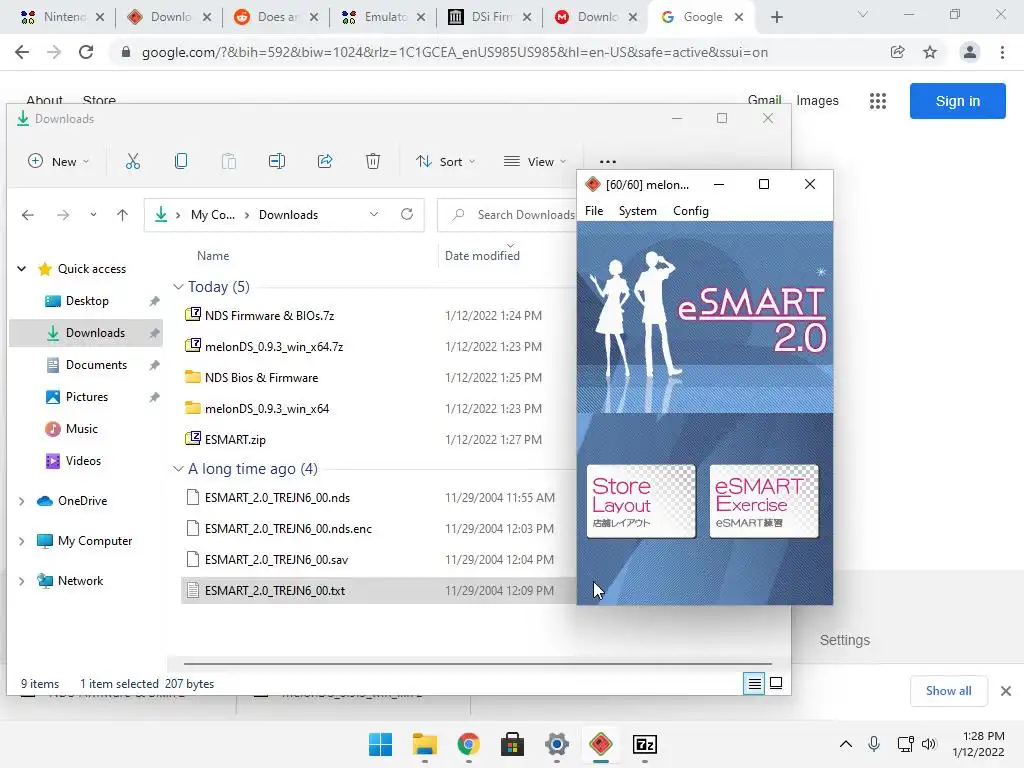
Task: Sort by the Date modified column header
Action: tap(482, 256)
